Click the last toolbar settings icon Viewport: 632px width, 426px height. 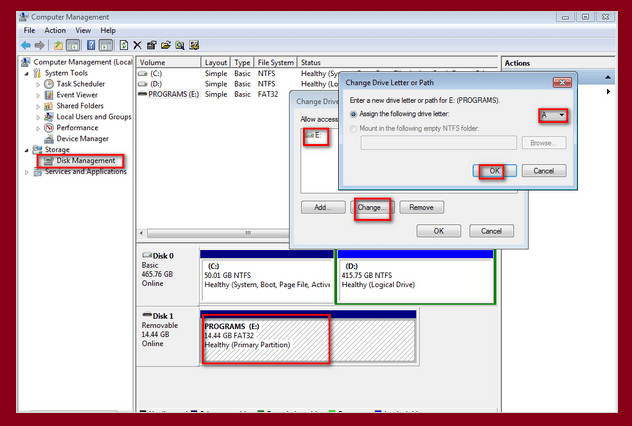(194, 45)
